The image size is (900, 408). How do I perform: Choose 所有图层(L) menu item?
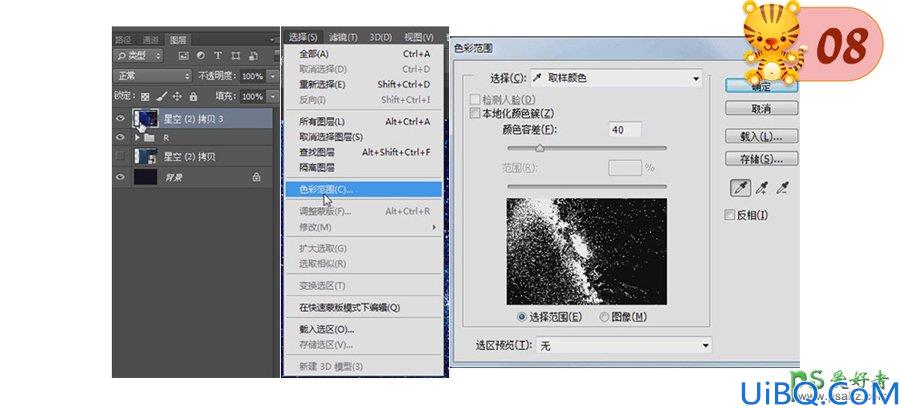(x=363, y=122)
